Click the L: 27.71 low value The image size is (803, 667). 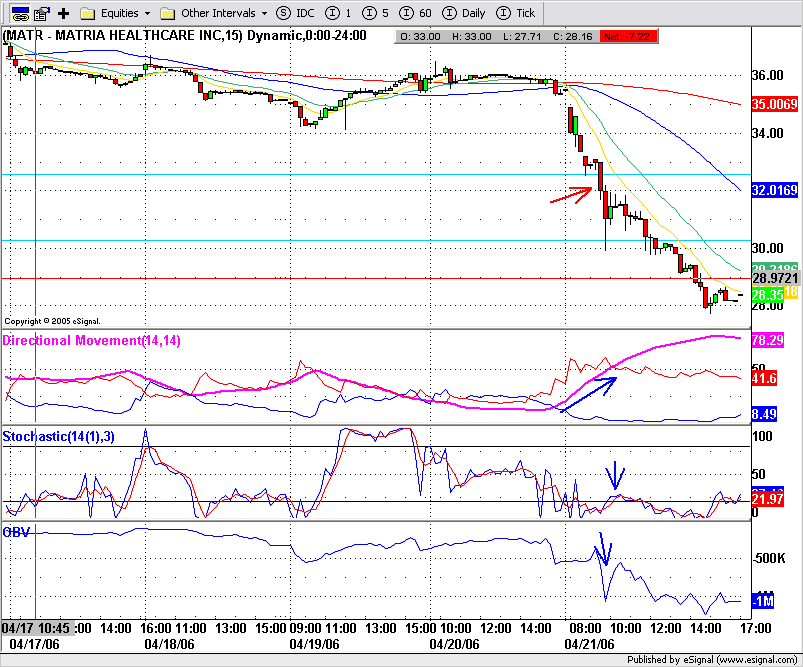[521, 36]
